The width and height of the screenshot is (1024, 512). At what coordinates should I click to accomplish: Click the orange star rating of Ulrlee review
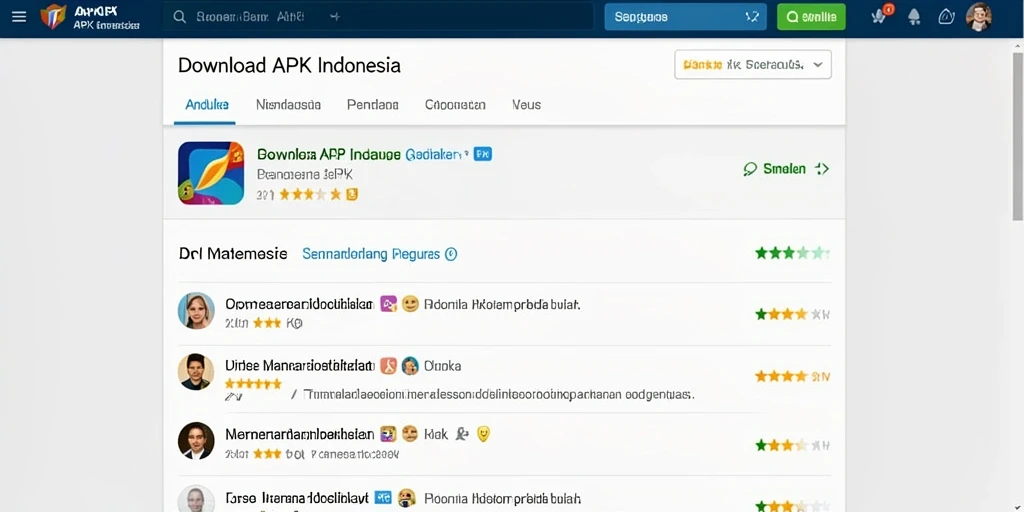(792, 376)
